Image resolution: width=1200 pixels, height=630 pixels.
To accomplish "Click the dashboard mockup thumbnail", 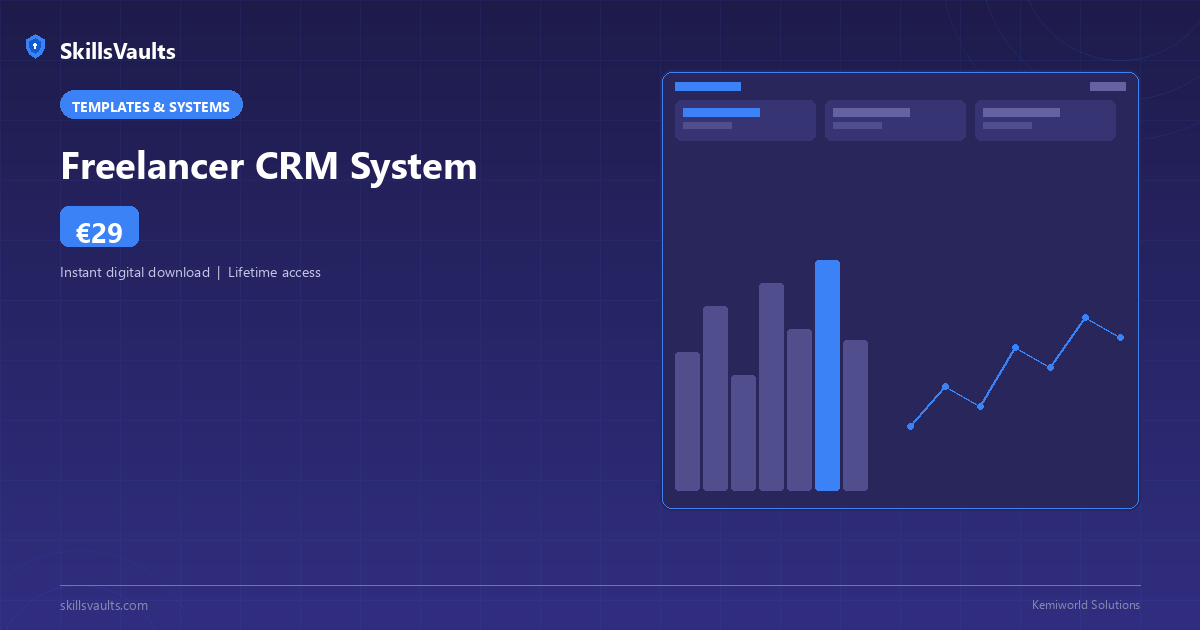I will click(900, 290).
